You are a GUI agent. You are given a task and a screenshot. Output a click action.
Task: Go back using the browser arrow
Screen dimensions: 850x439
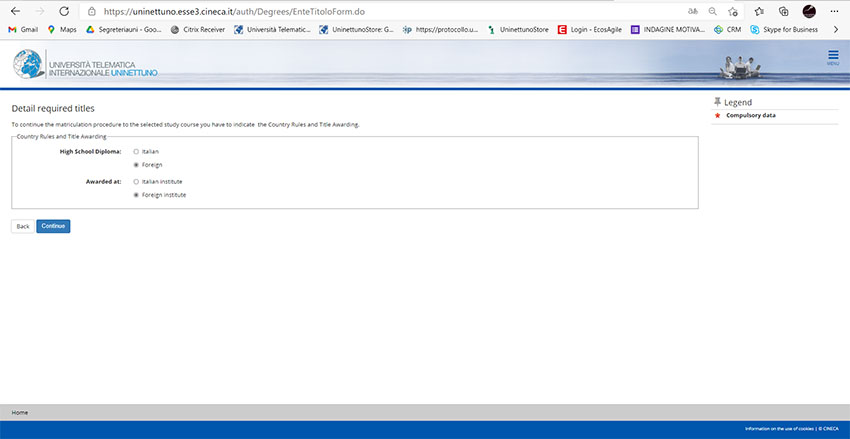tap(14, 11)
